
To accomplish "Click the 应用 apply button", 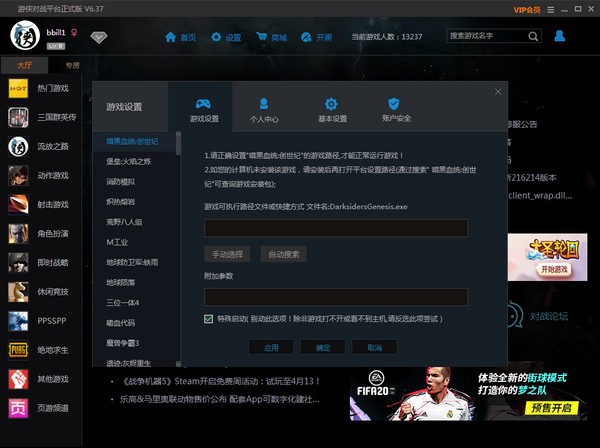I will 271,347.
